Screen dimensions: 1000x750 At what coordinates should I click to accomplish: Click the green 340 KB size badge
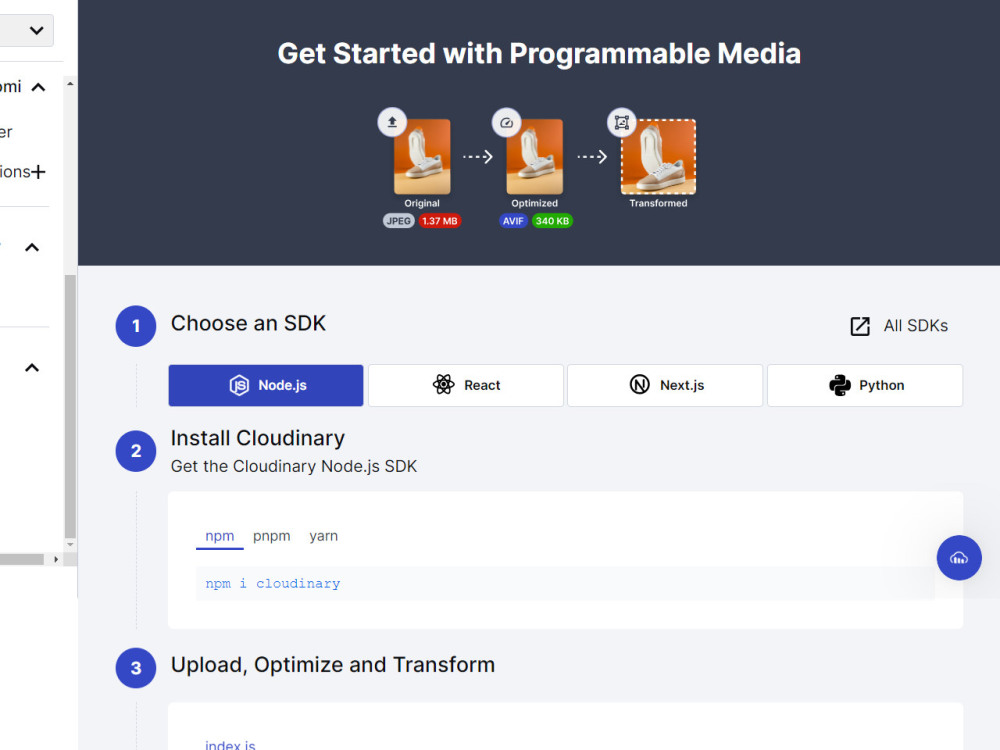(x=551, y=221)
